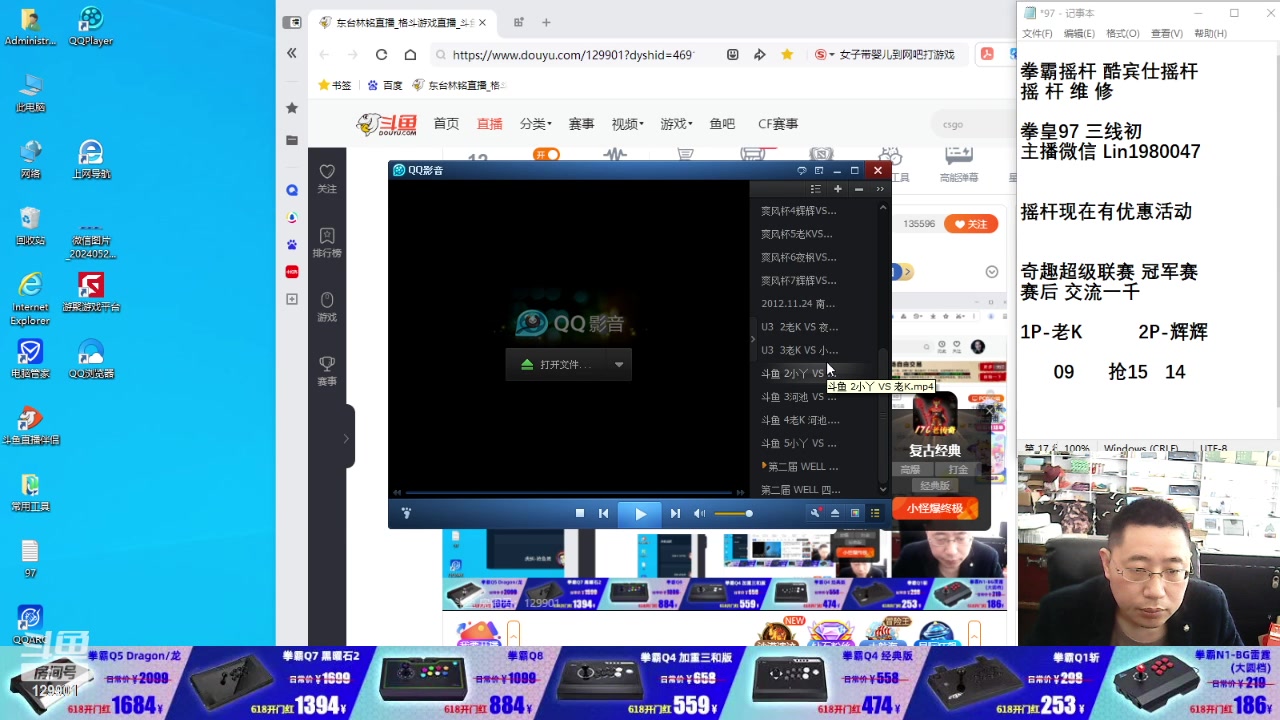This screenshot has height=720, width=1280.
Task: Click the footprint icon in QQ影音
Action: click(406, 513)
